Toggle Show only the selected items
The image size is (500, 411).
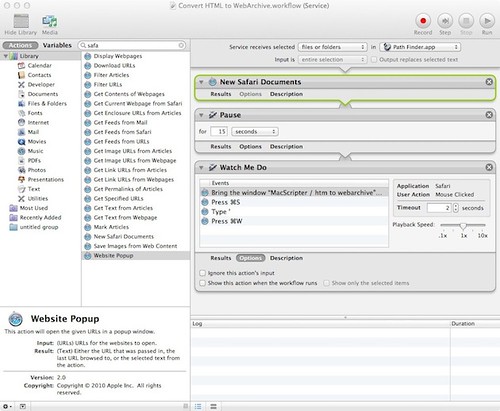pyautogui.click(x=326, y=283)
